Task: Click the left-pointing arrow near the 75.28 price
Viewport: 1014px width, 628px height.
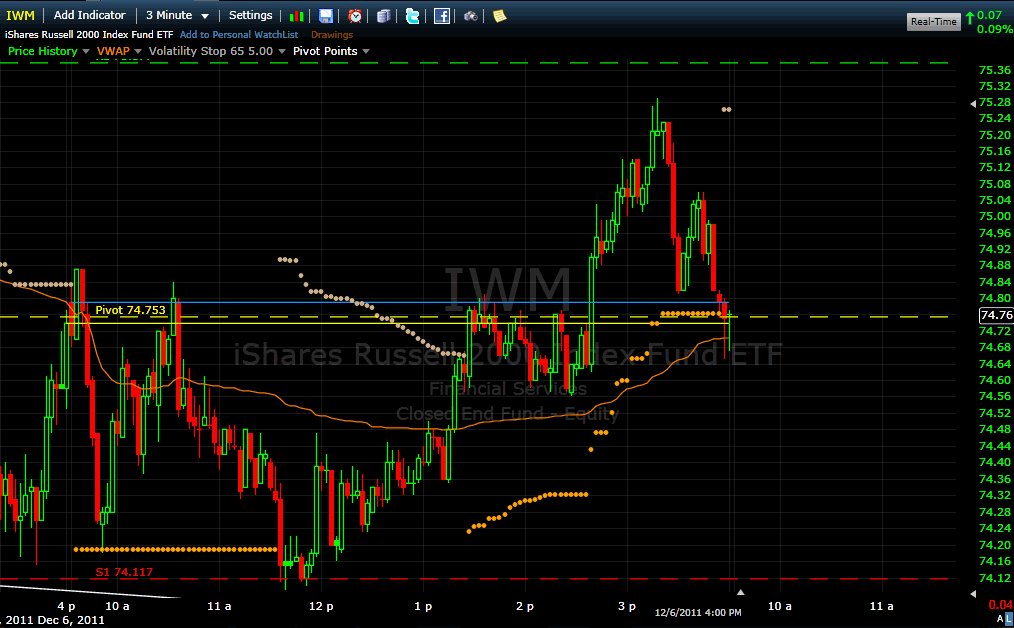Action: (x=973, y=103)
